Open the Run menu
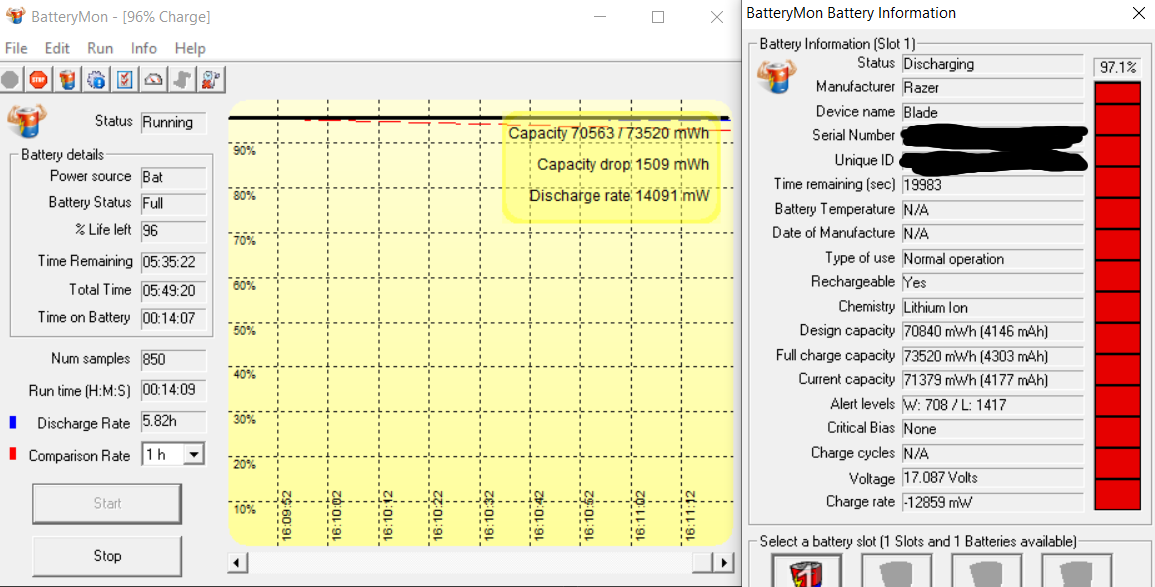Image resolution: width=1155 pixels, height=587 pixels. pos(99,47)
